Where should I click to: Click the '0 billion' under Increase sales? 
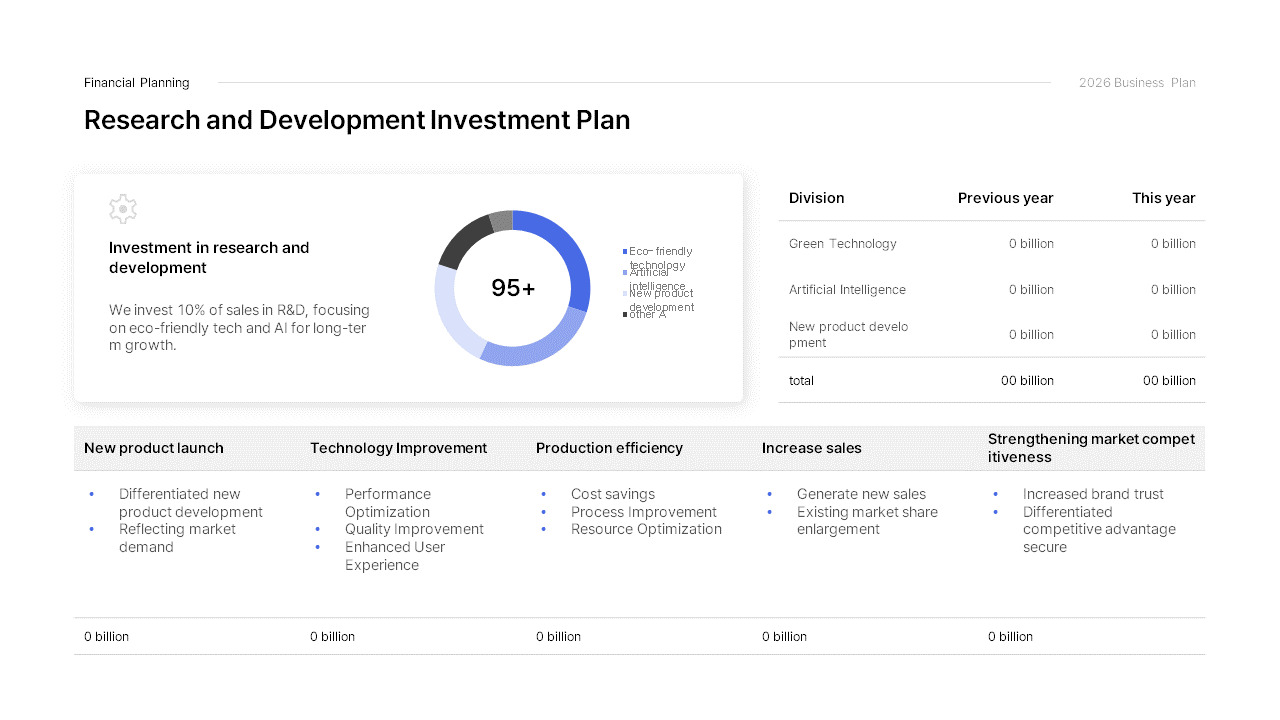tap(784, 637)
